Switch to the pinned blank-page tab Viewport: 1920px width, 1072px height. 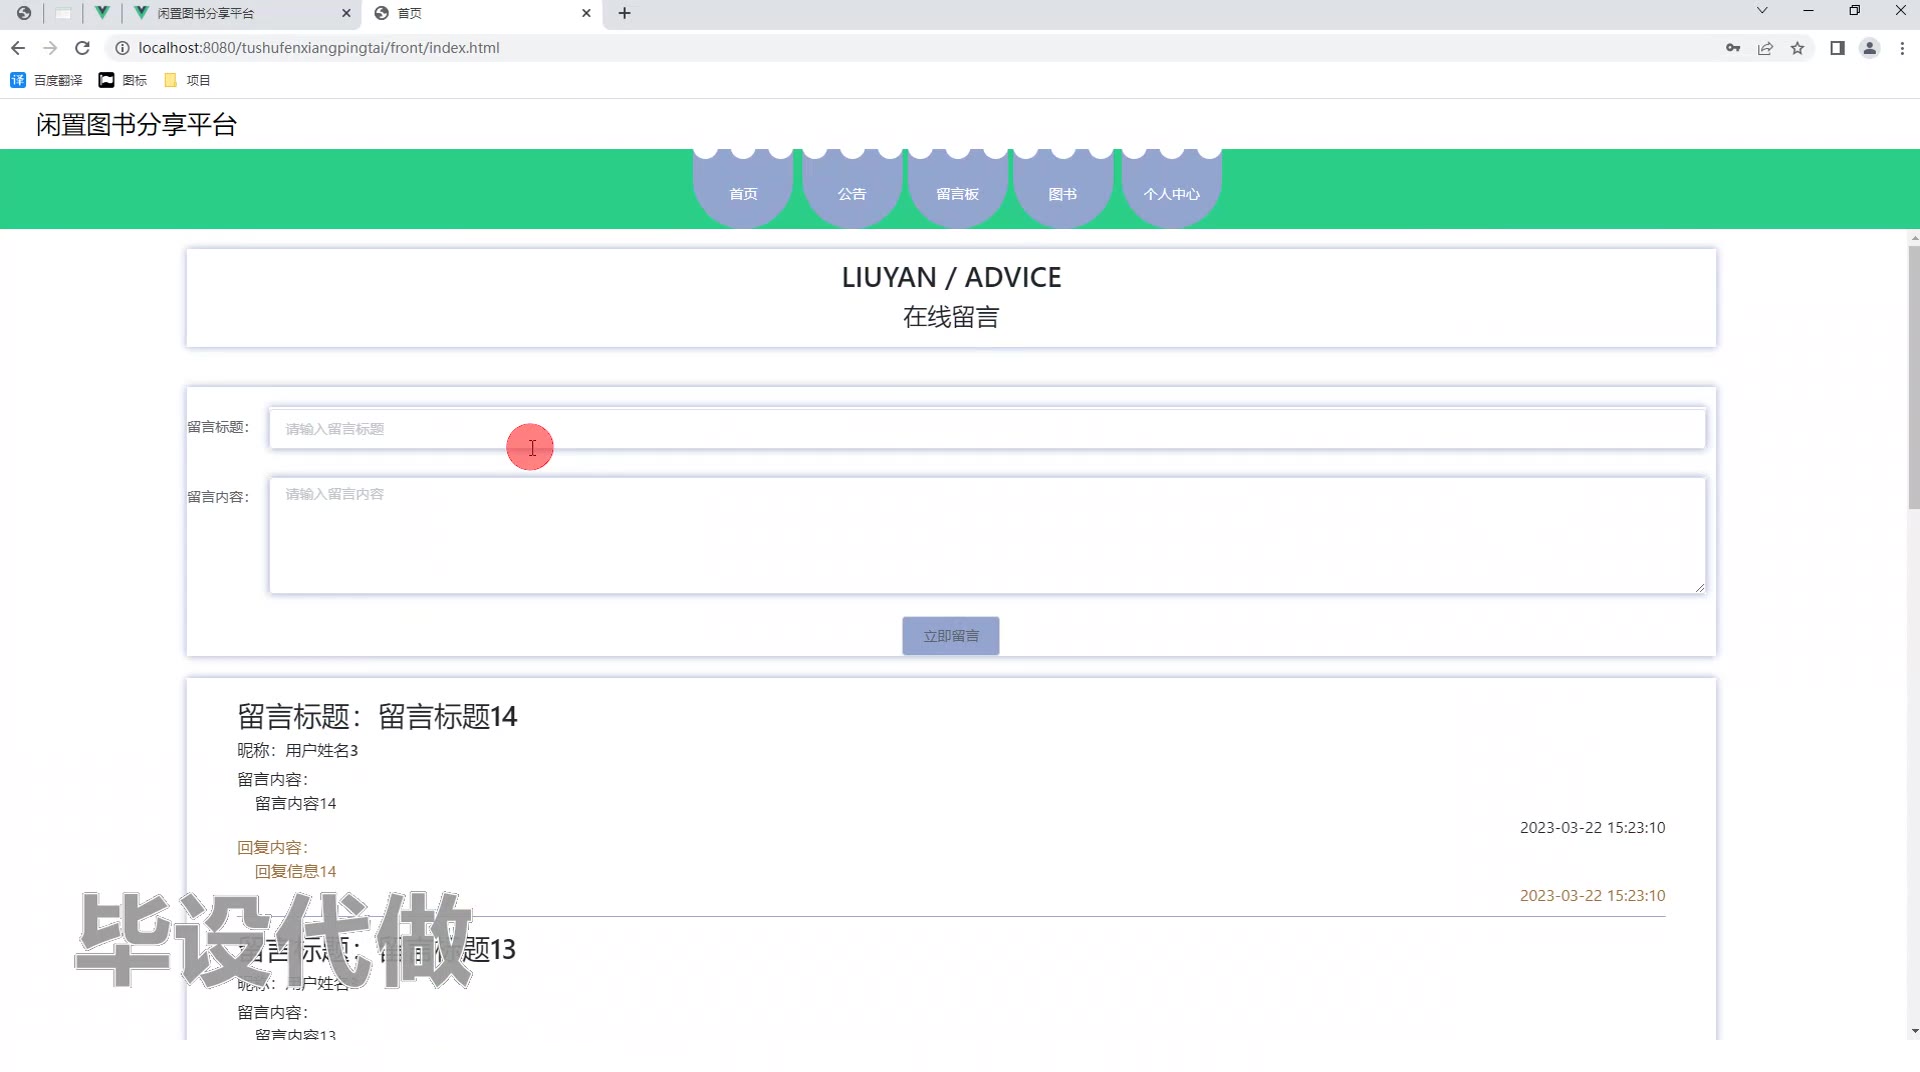pos(63,13)
